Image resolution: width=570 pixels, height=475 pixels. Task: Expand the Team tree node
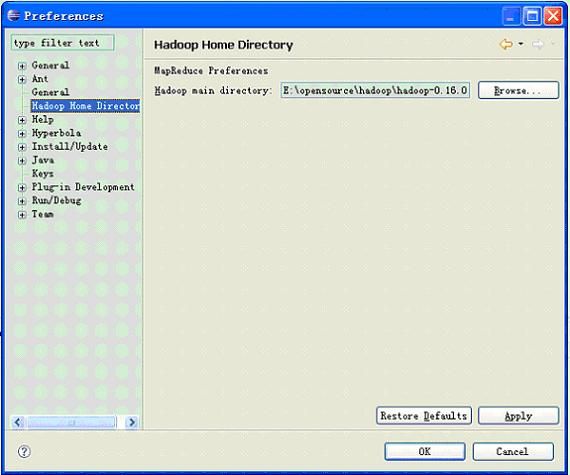tap(22, 215)
